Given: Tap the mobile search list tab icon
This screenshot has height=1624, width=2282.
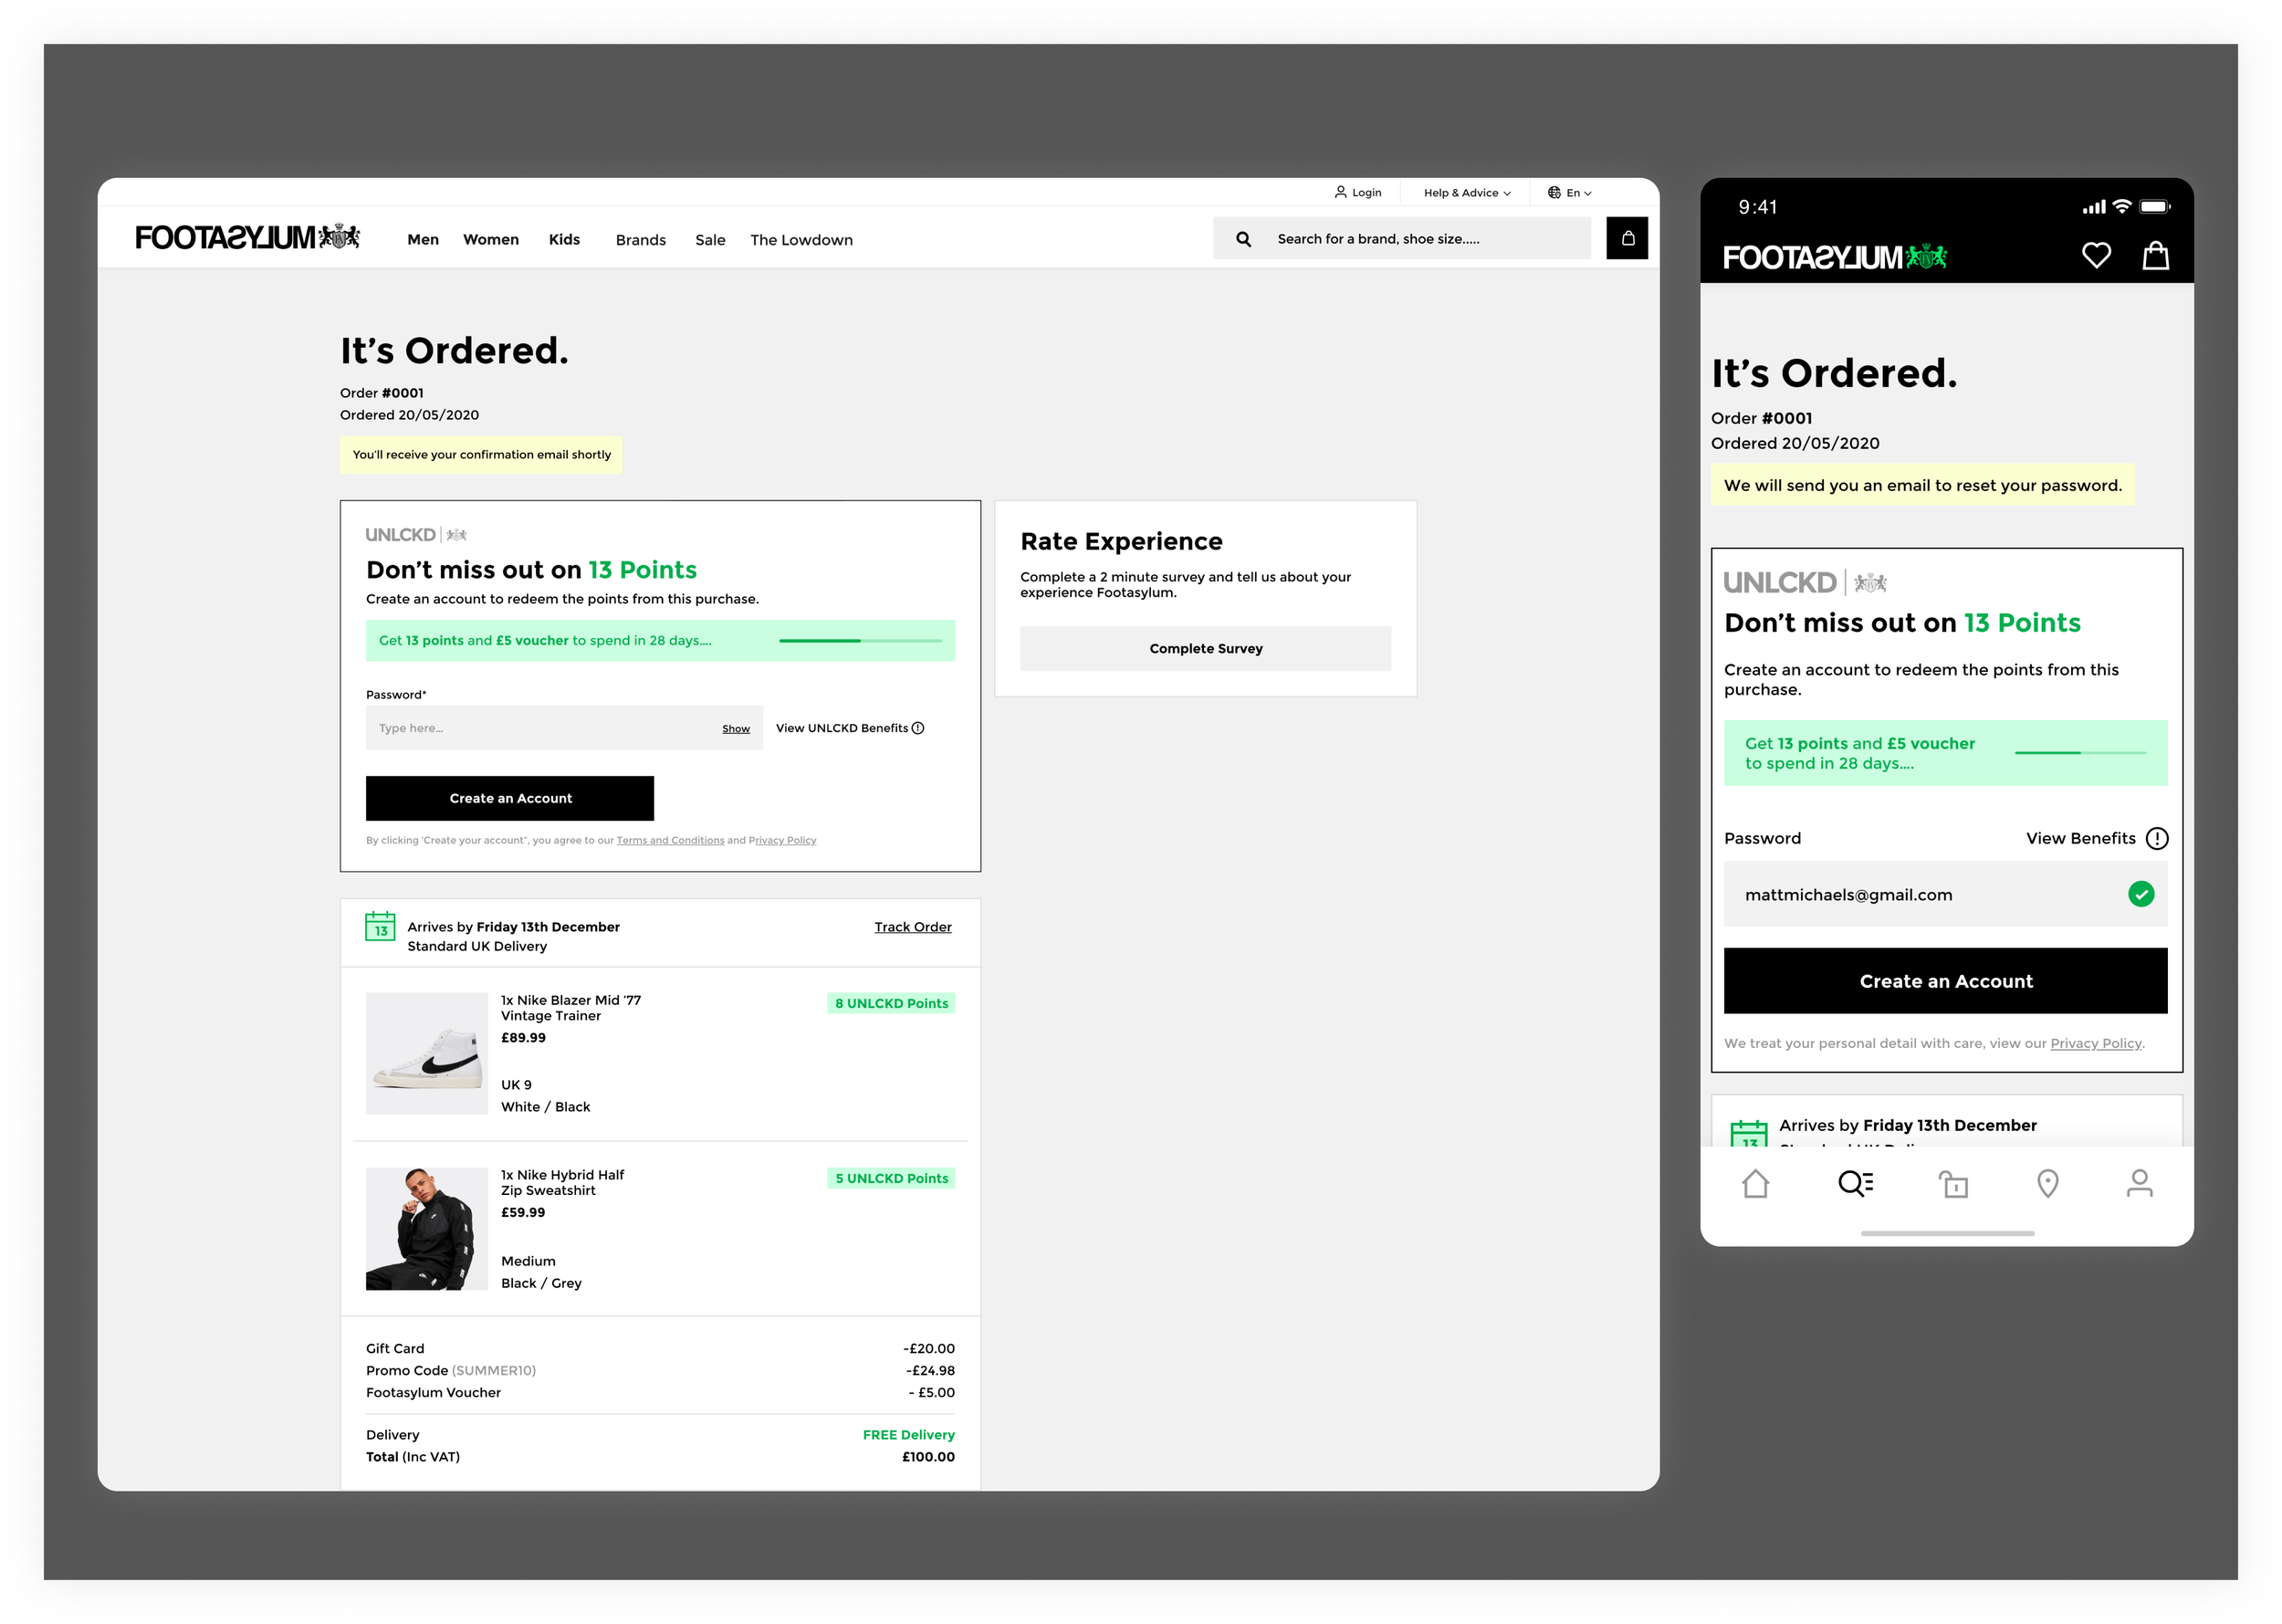Looking at the screenshot, I should pos(1855,1184).
